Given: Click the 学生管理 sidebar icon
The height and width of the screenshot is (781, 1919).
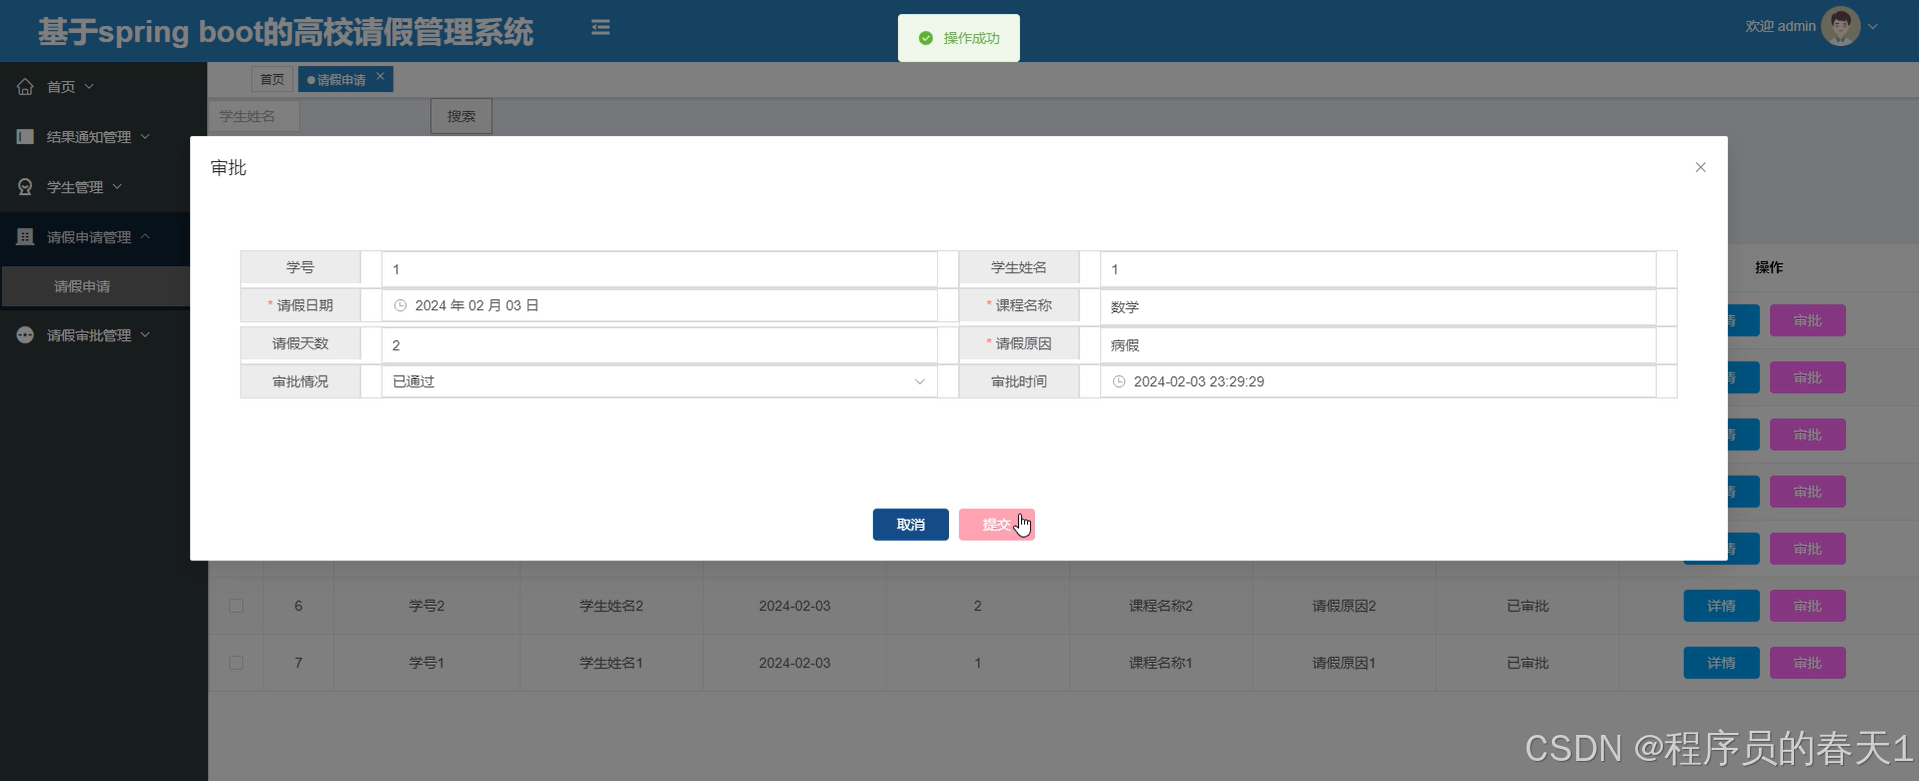Looking at the screenshot, I should click(25, 187).
